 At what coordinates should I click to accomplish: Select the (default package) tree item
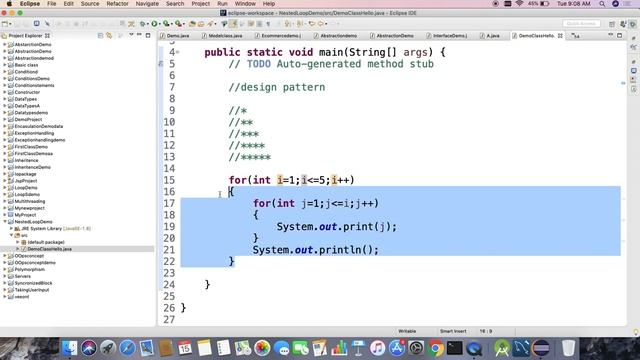(x=46, y=242)
